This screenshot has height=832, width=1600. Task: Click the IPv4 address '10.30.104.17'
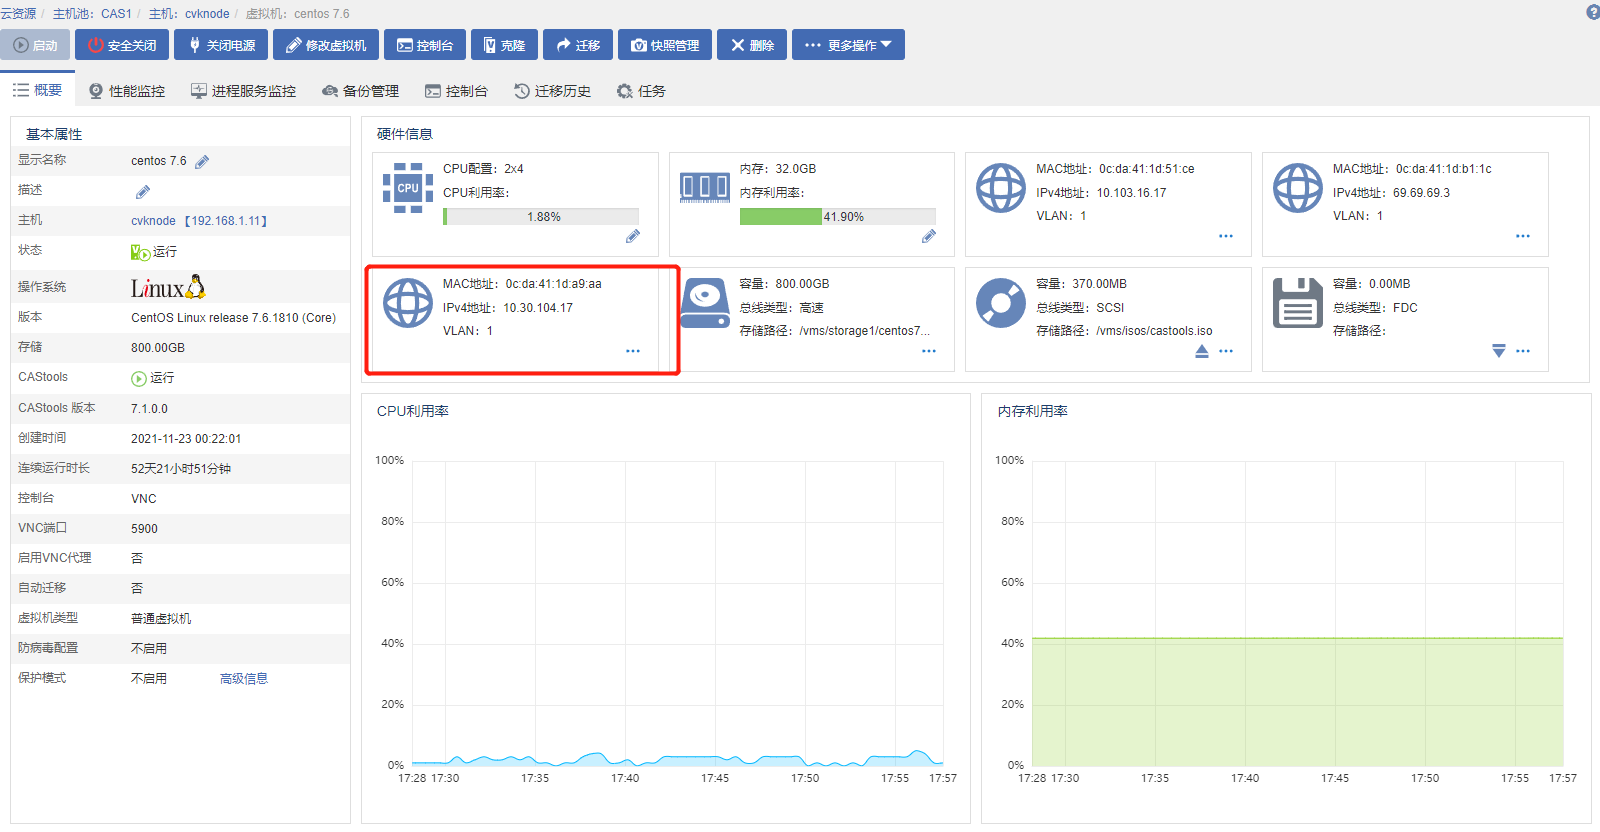(x=538, y=308)
